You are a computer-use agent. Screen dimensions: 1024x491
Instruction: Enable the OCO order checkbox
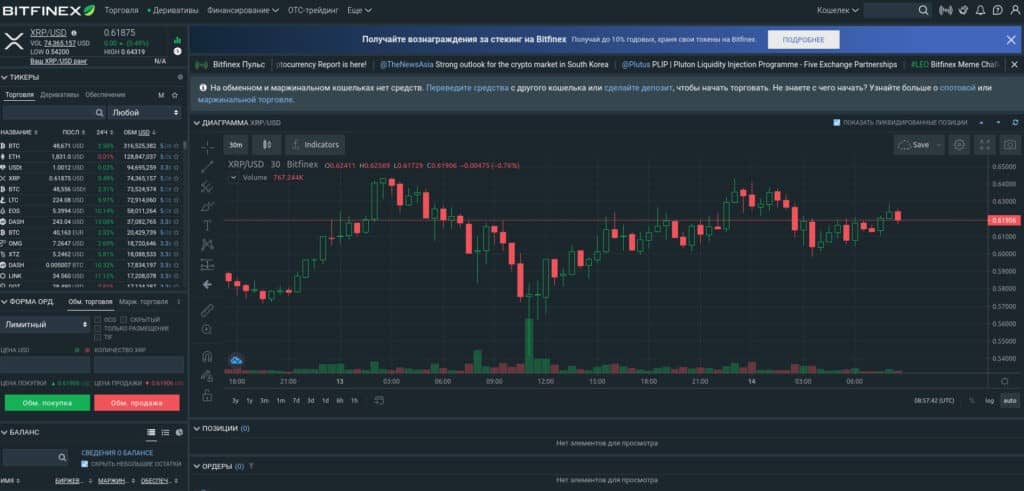click(97, 320)
